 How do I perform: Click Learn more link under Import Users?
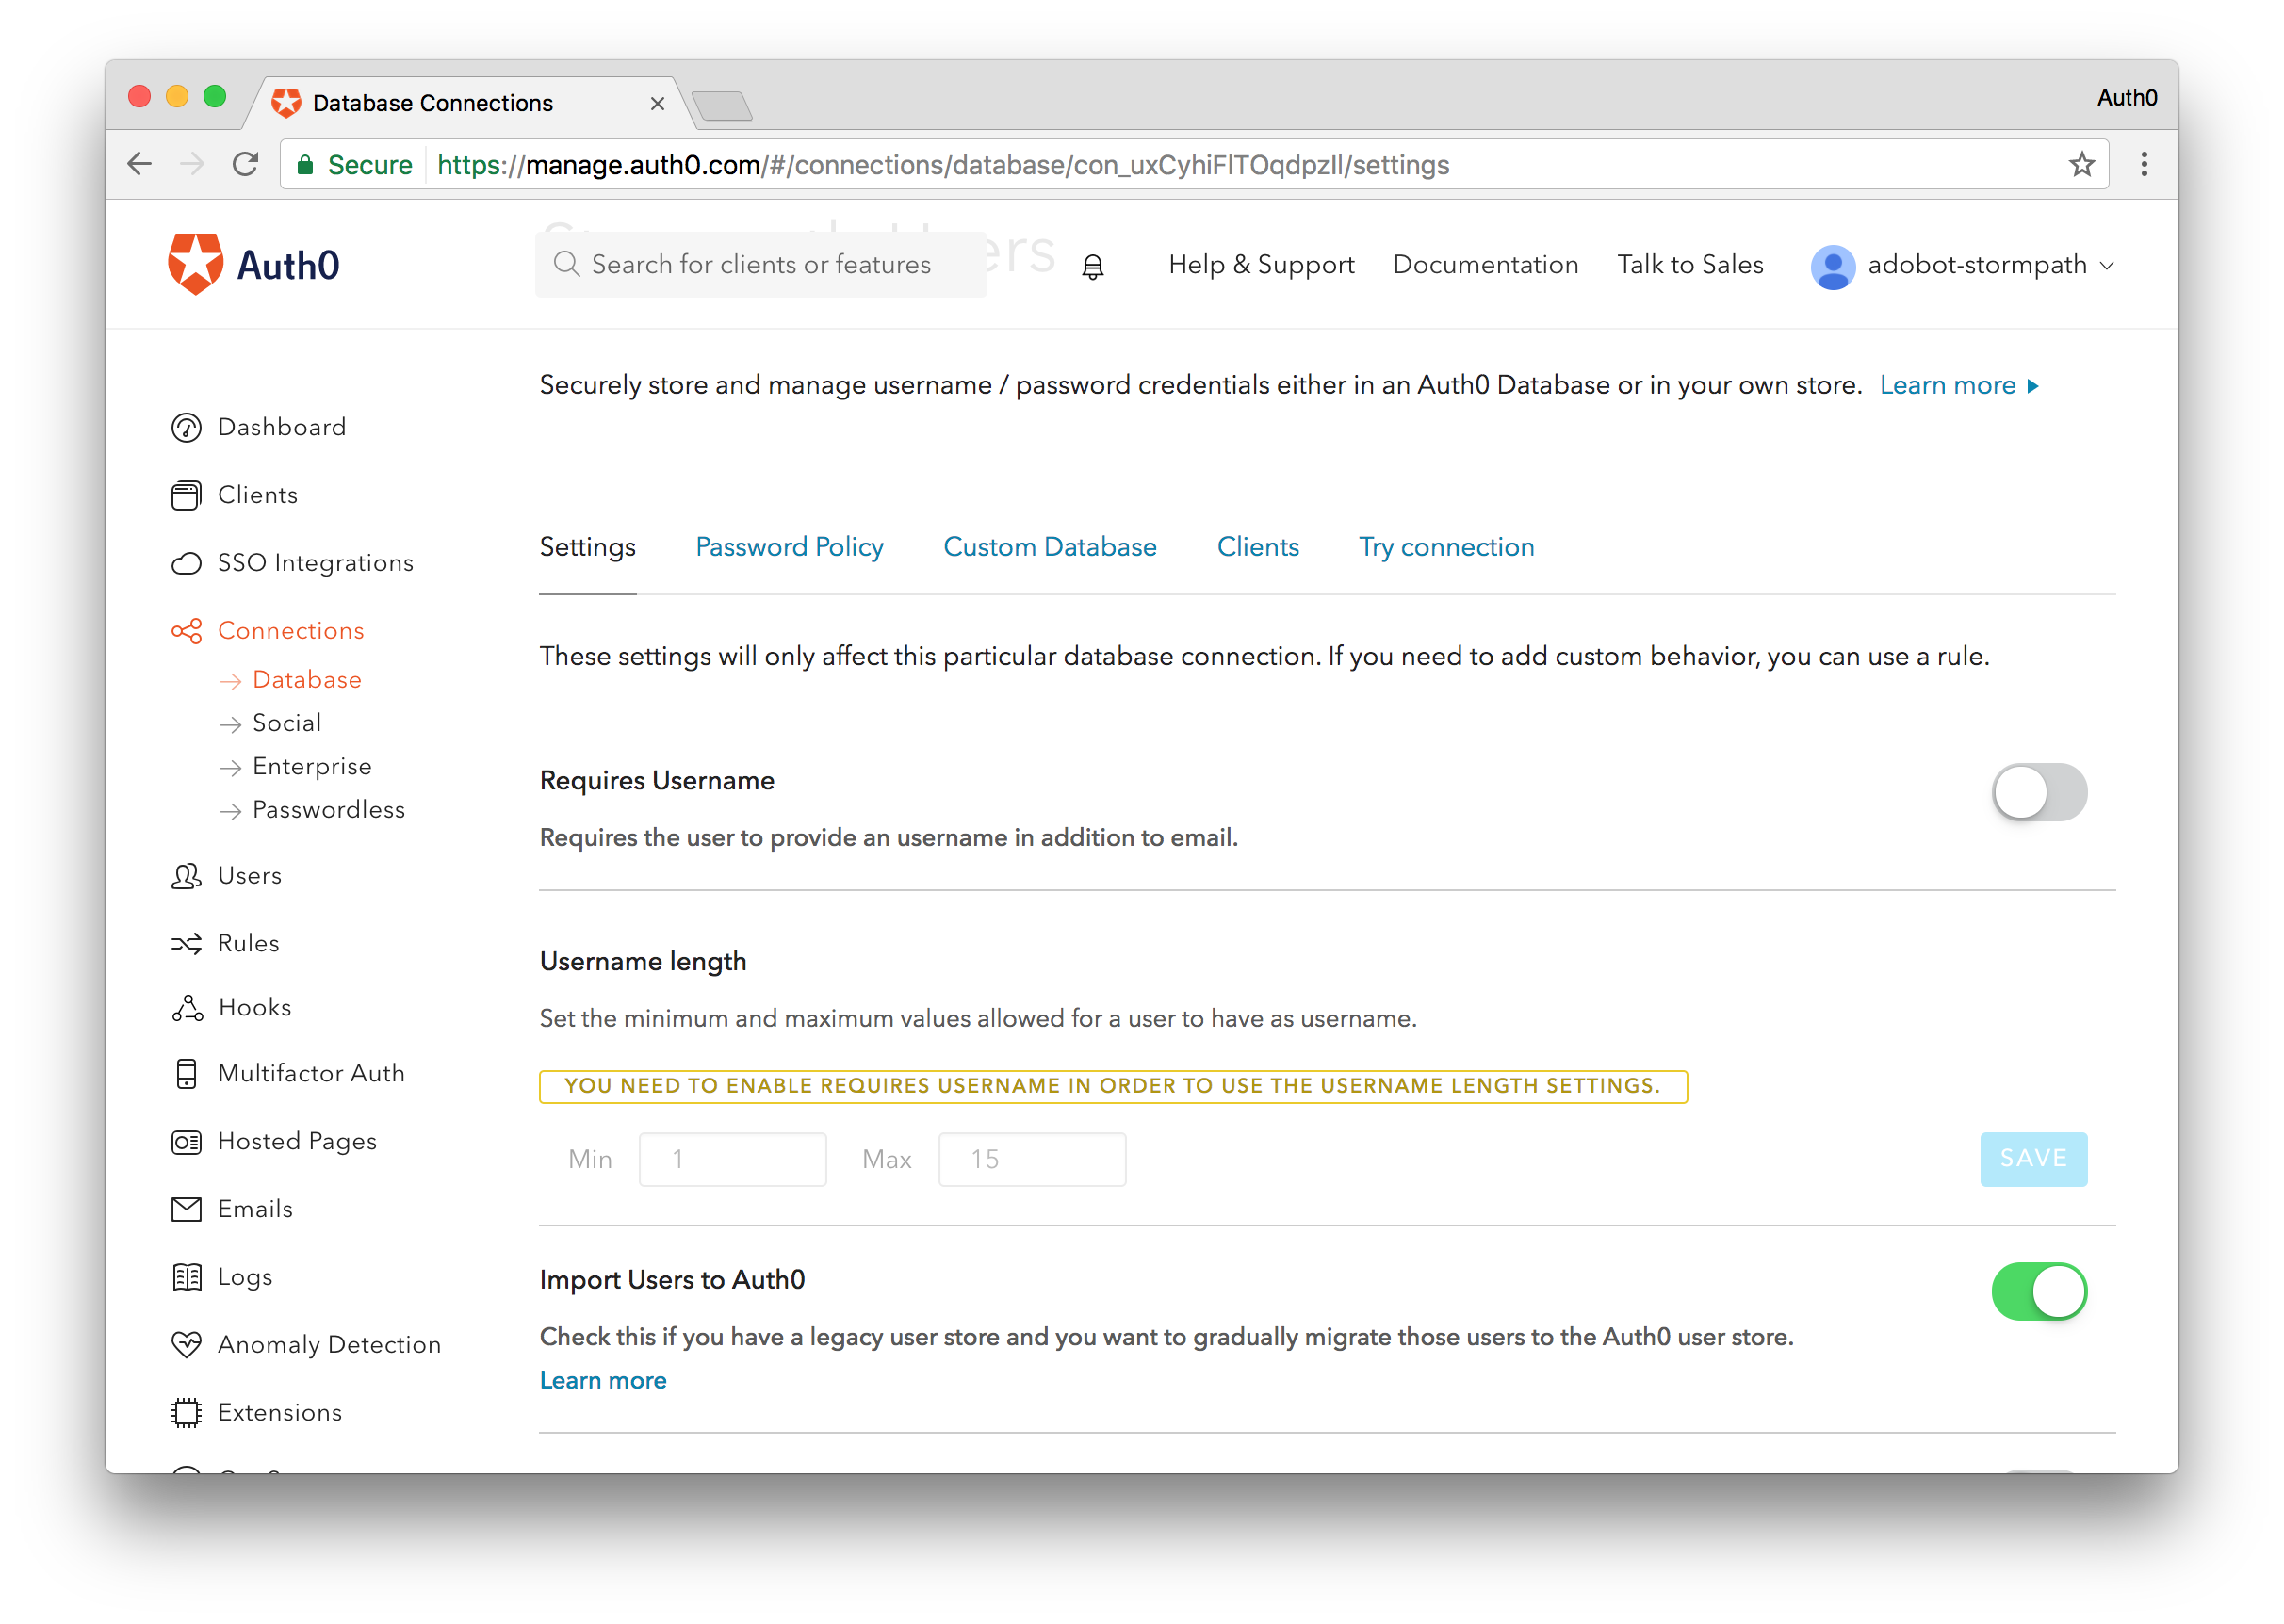[603, 1380]
